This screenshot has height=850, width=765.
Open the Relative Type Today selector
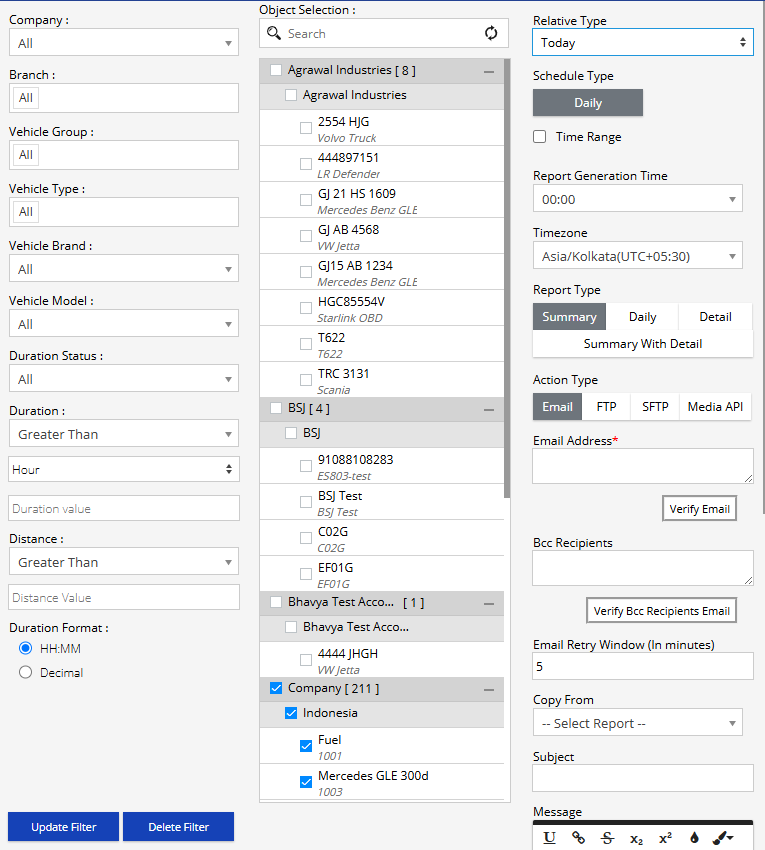click(x=643, y=42)
